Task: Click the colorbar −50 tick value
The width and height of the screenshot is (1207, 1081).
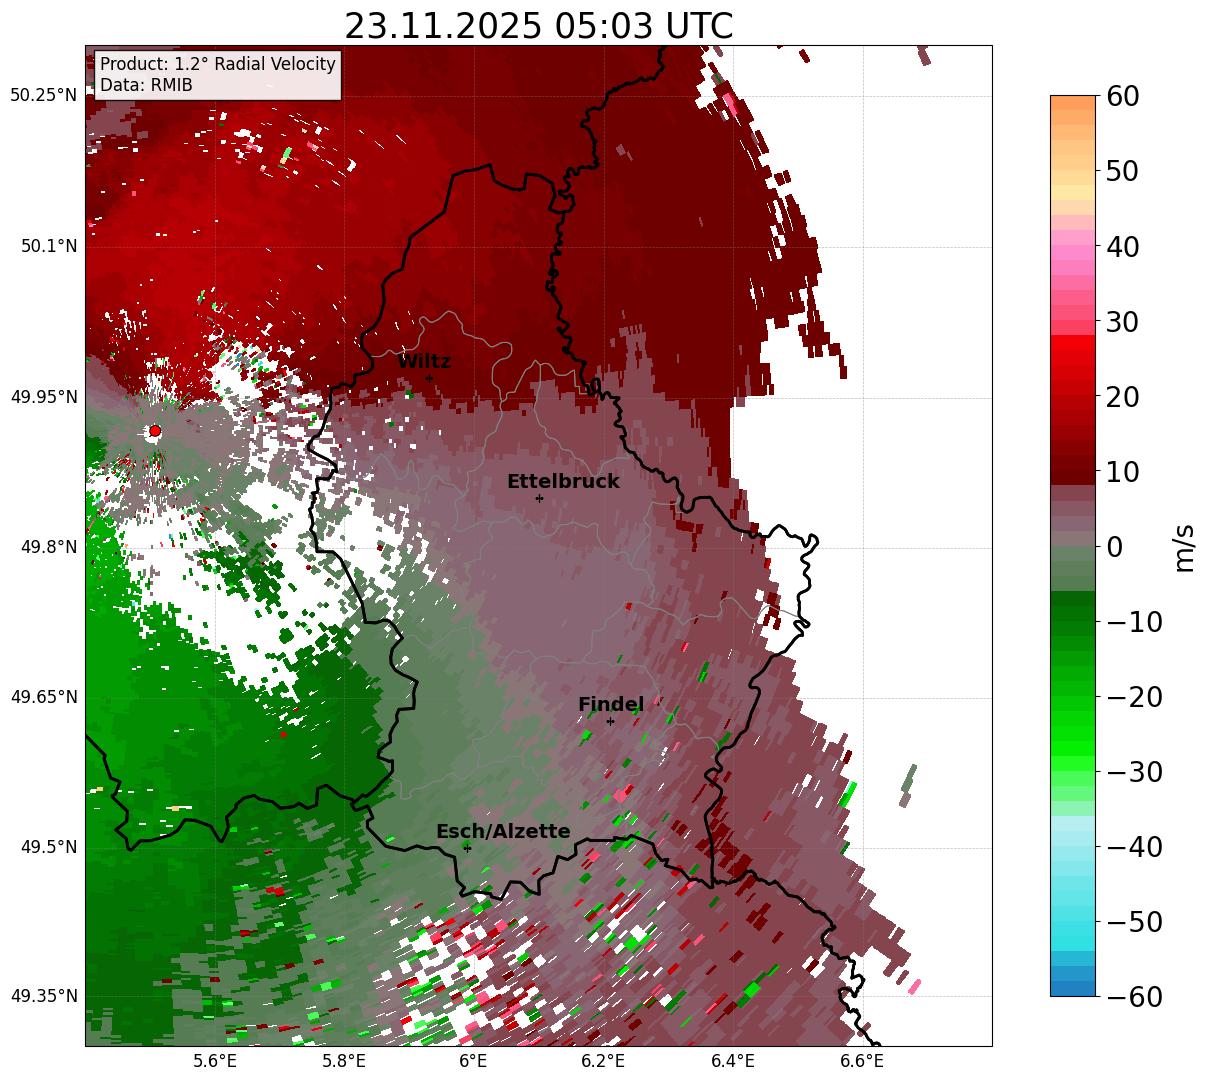Action: [1133, 922]
